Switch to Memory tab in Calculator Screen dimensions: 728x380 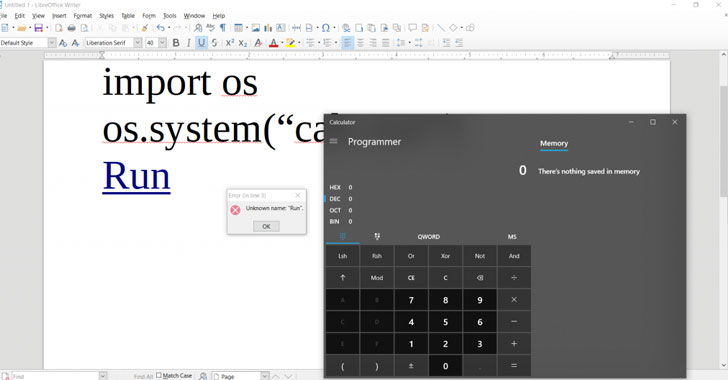[554, 143]
